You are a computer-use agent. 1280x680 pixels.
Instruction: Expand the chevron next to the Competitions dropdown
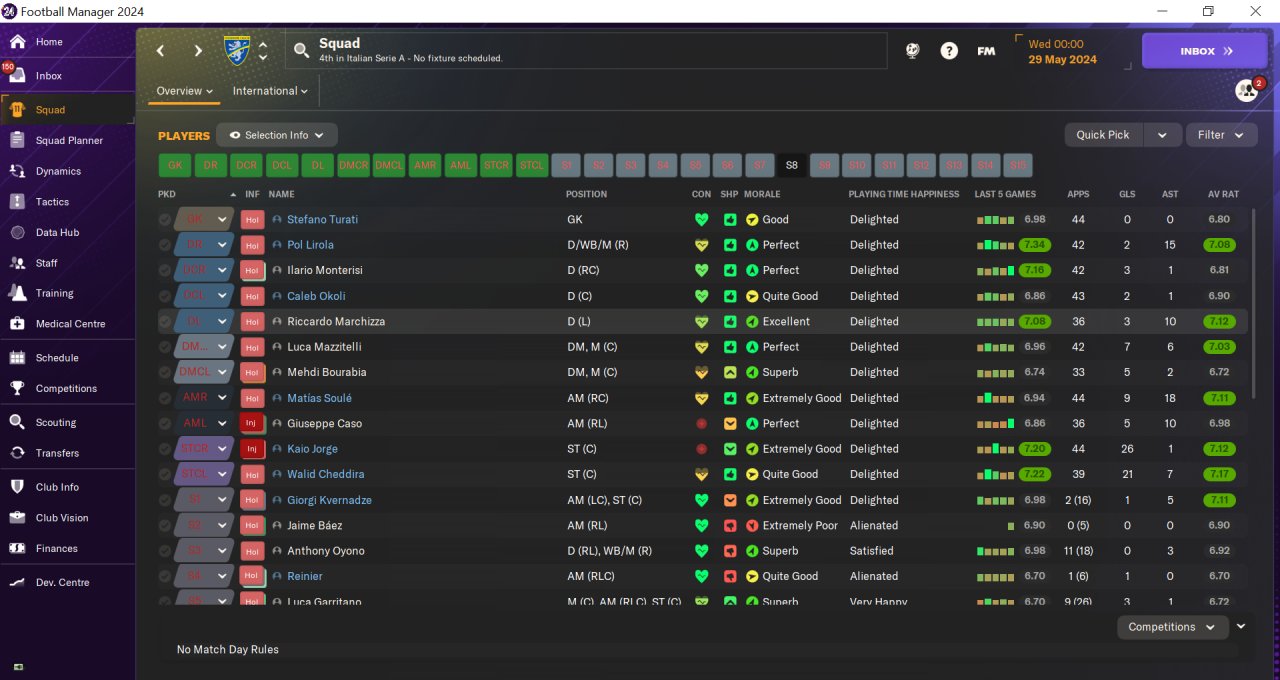point(1241,626)
